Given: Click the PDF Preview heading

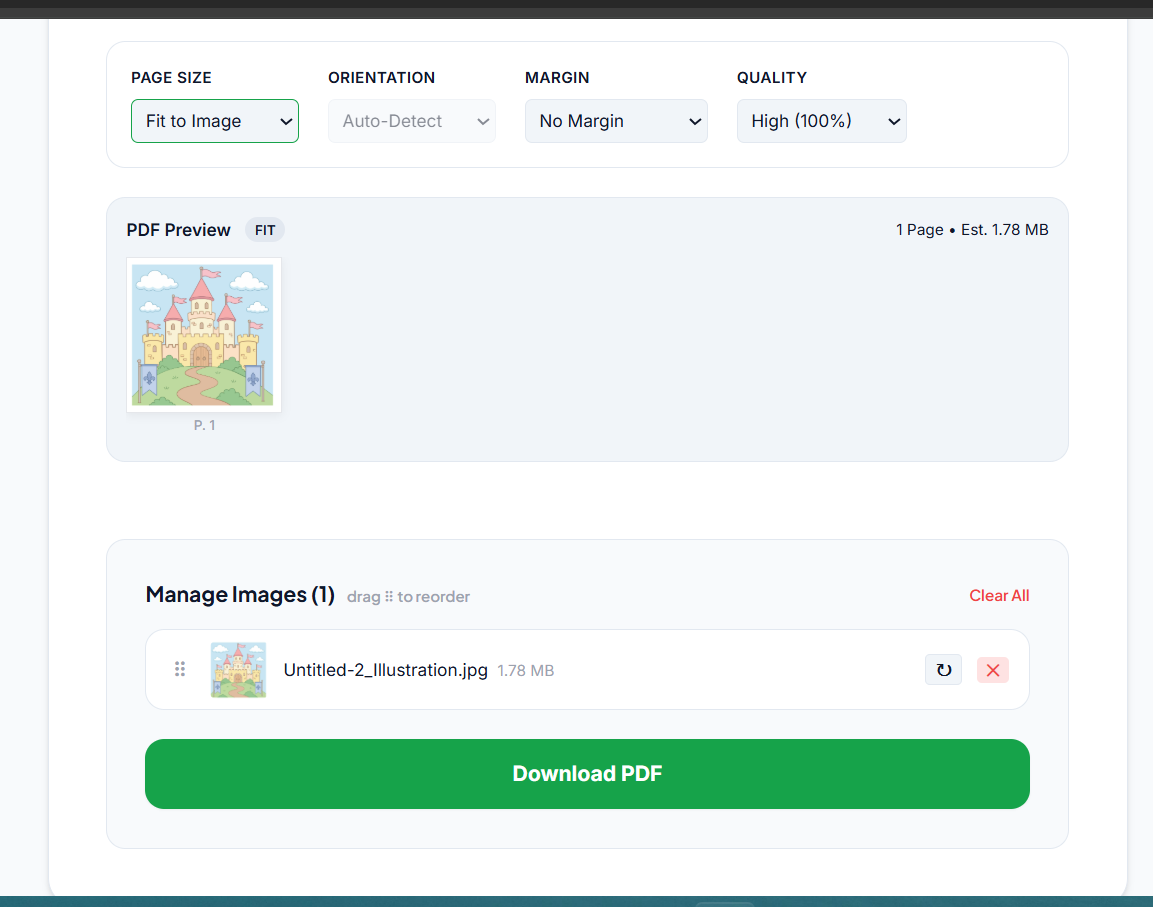Looking at the screenshot, I should [x=179, y=230].
